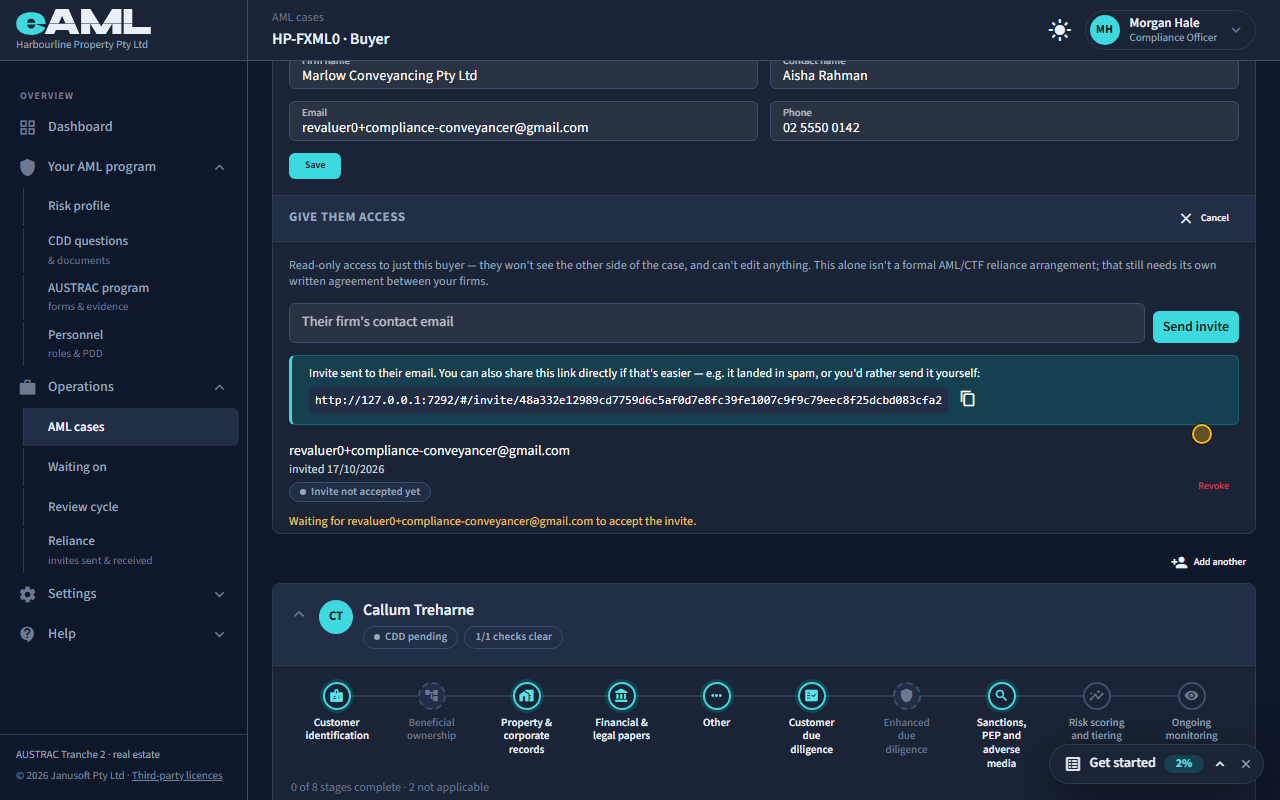Open the Waiting on page
This screenshot has width=1280, height=800.
click(x=131, y=467)
